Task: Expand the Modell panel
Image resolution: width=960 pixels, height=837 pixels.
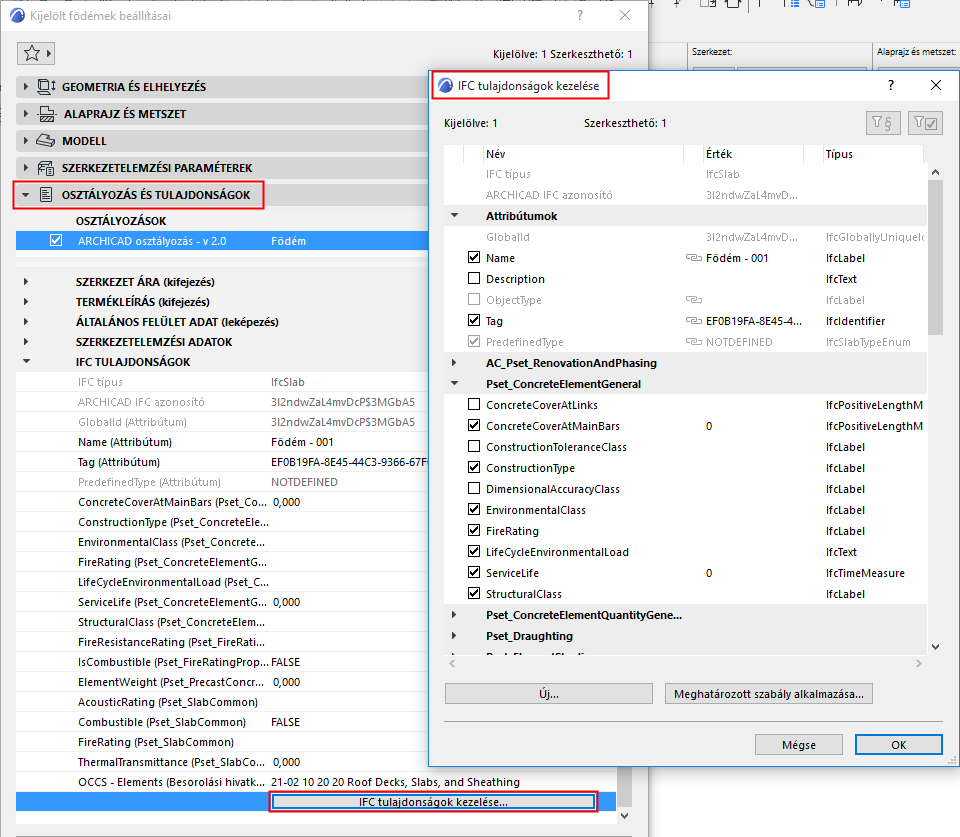Action: [26, 141]
